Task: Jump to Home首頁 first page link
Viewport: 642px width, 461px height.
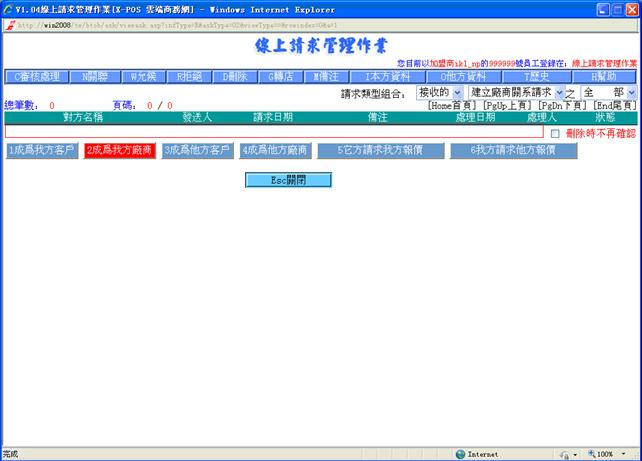Action: [452, 105]
